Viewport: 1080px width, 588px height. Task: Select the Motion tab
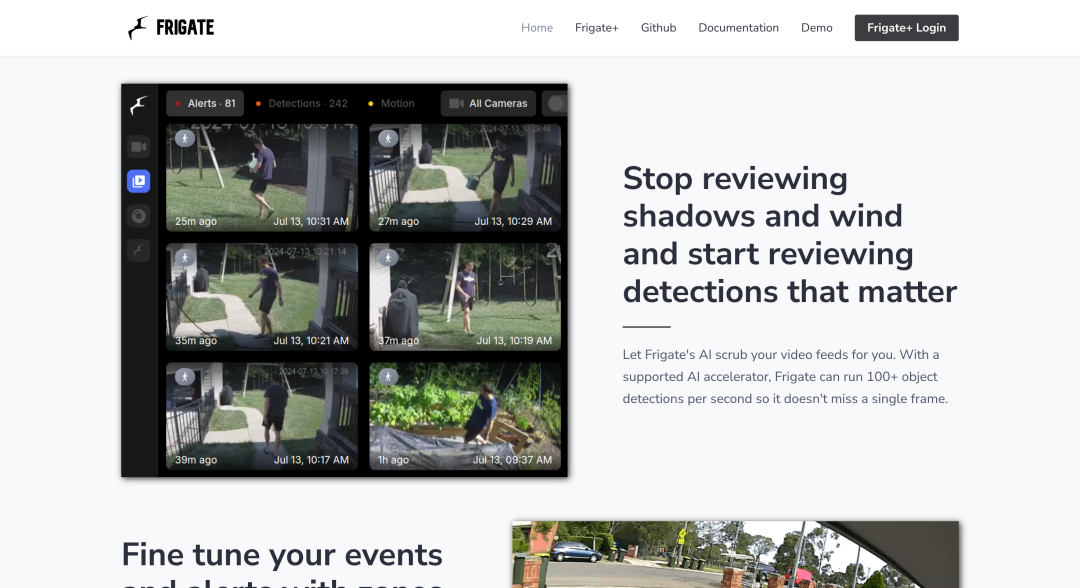click(x=391, y=103)
